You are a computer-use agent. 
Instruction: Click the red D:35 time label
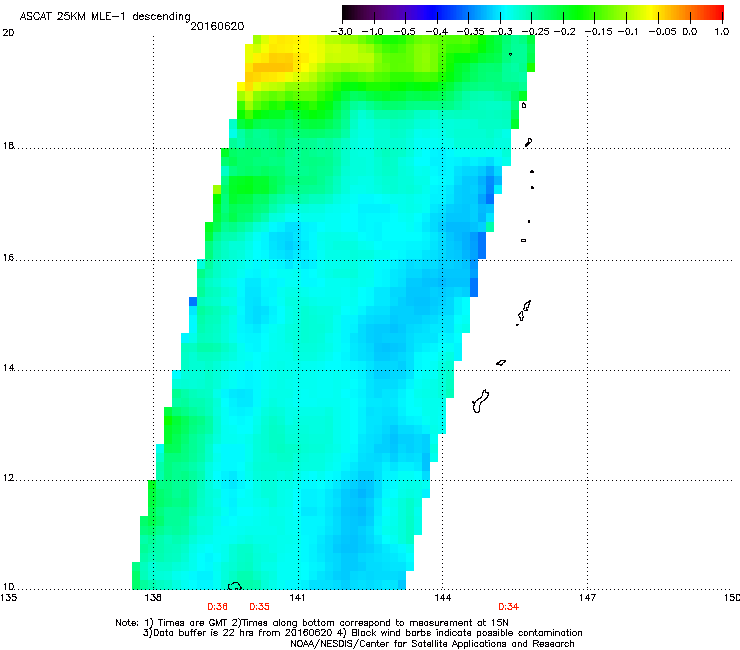(260, 607)
